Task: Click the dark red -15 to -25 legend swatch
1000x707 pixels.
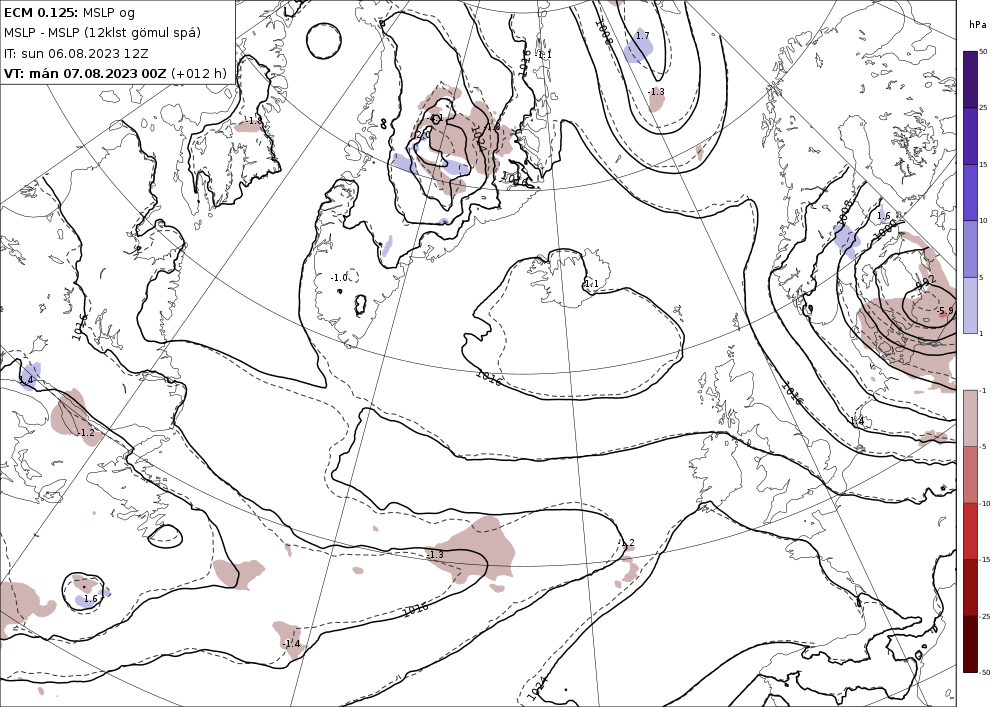Action: (x=970, y=587)
